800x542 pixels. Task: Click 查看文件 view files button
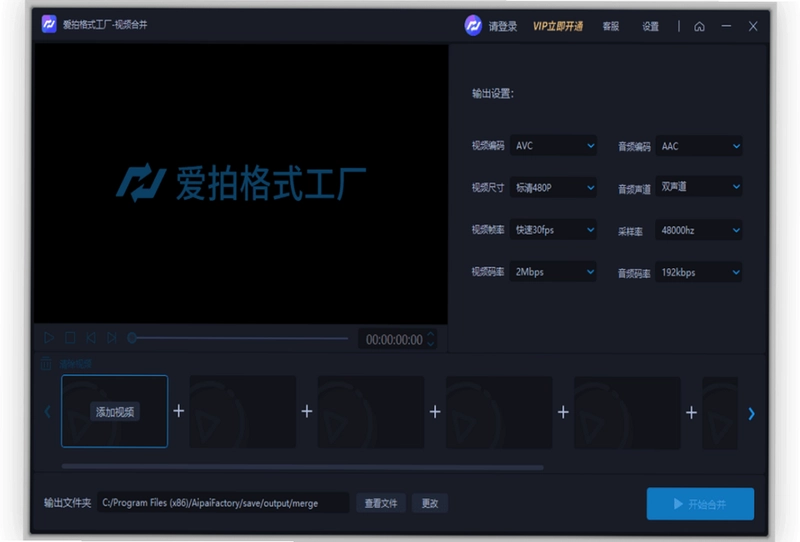[x=381, y=503]
